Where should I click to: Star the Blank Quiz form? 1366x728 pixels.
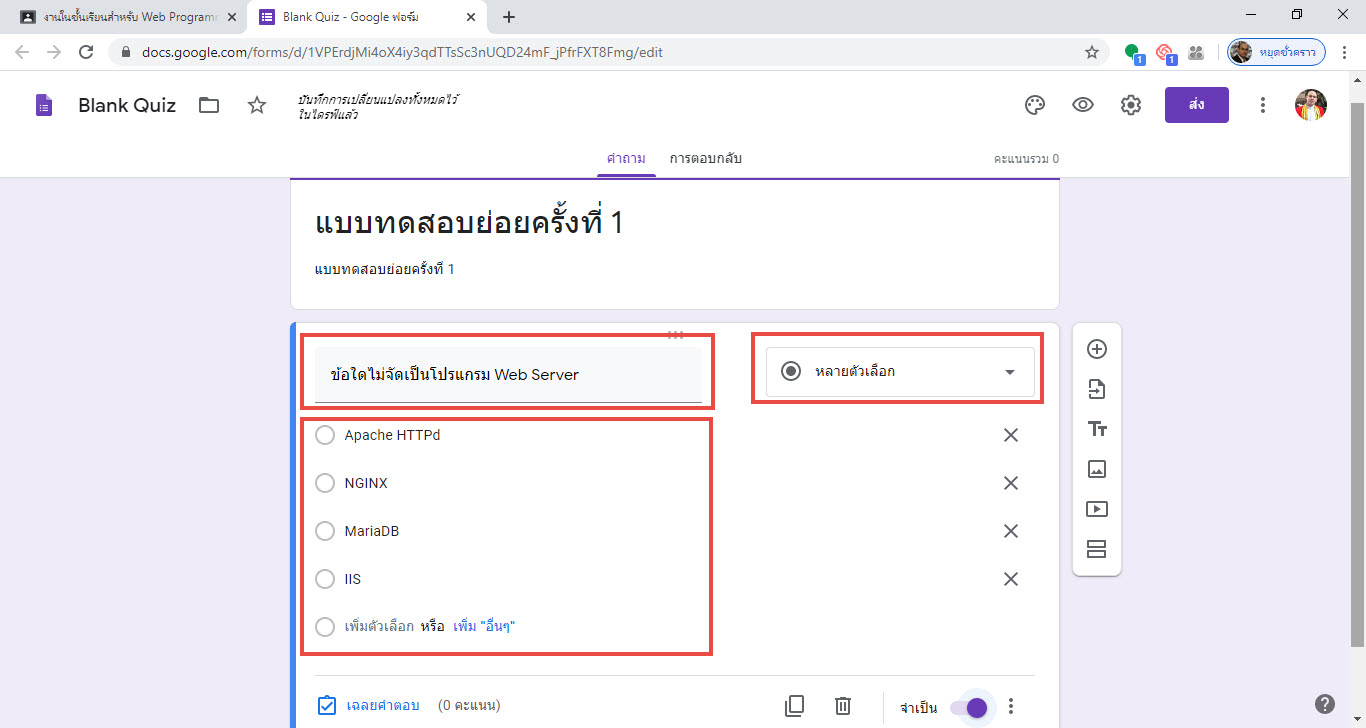click(x=257, y=105)
